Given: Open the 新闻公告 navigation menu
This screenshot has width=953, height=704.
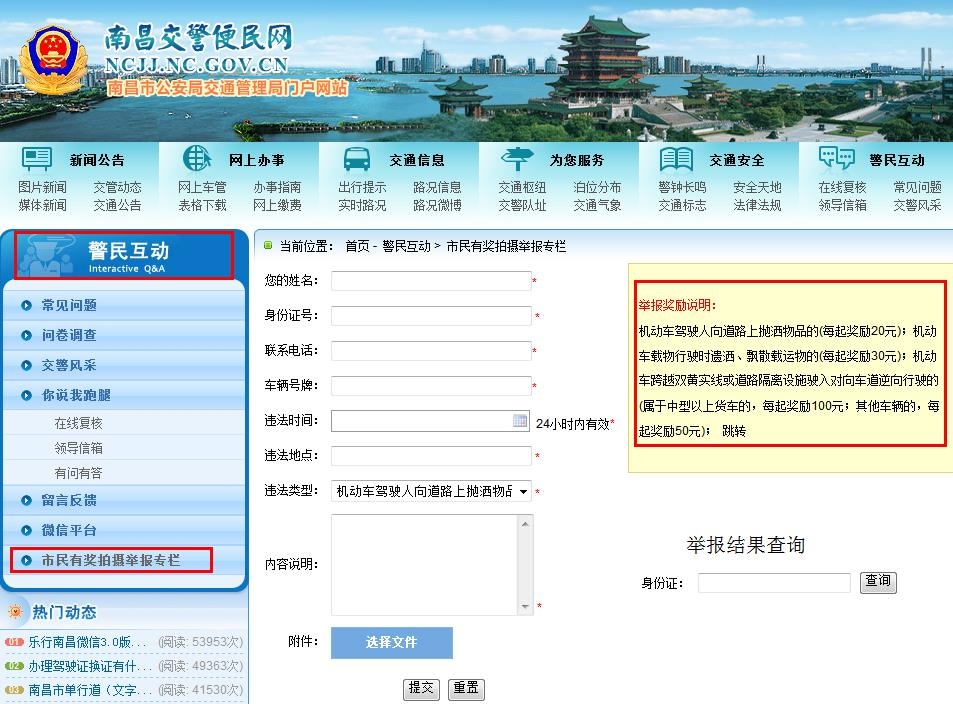Looking at the screenshot, I should click(97, 160).
